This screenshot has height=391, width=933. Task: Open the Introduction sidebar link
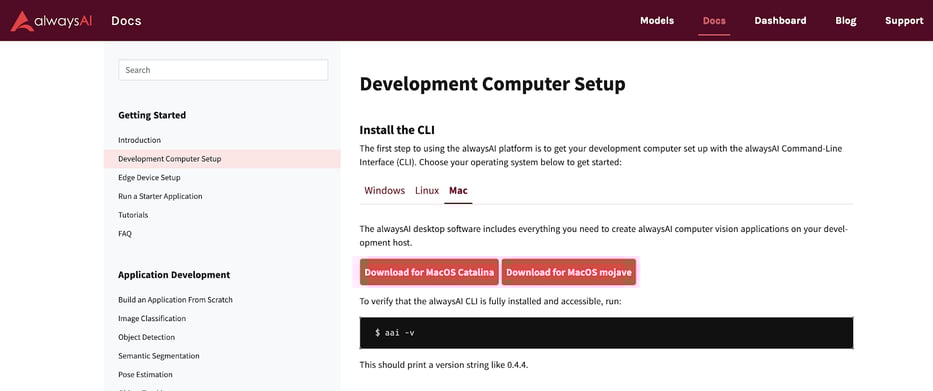139,140
